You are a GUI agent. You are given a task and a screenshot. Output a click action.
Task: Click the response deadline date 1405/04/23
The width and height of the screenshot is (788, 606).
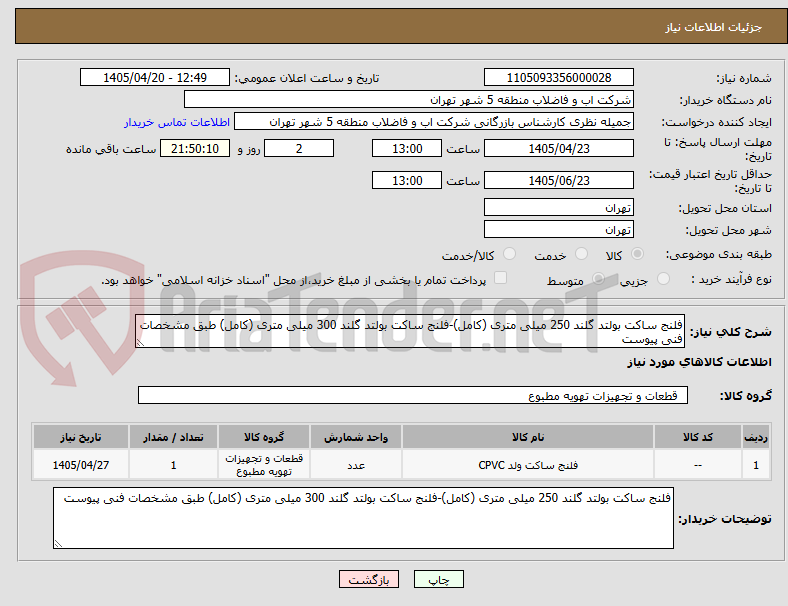point(559,149)
